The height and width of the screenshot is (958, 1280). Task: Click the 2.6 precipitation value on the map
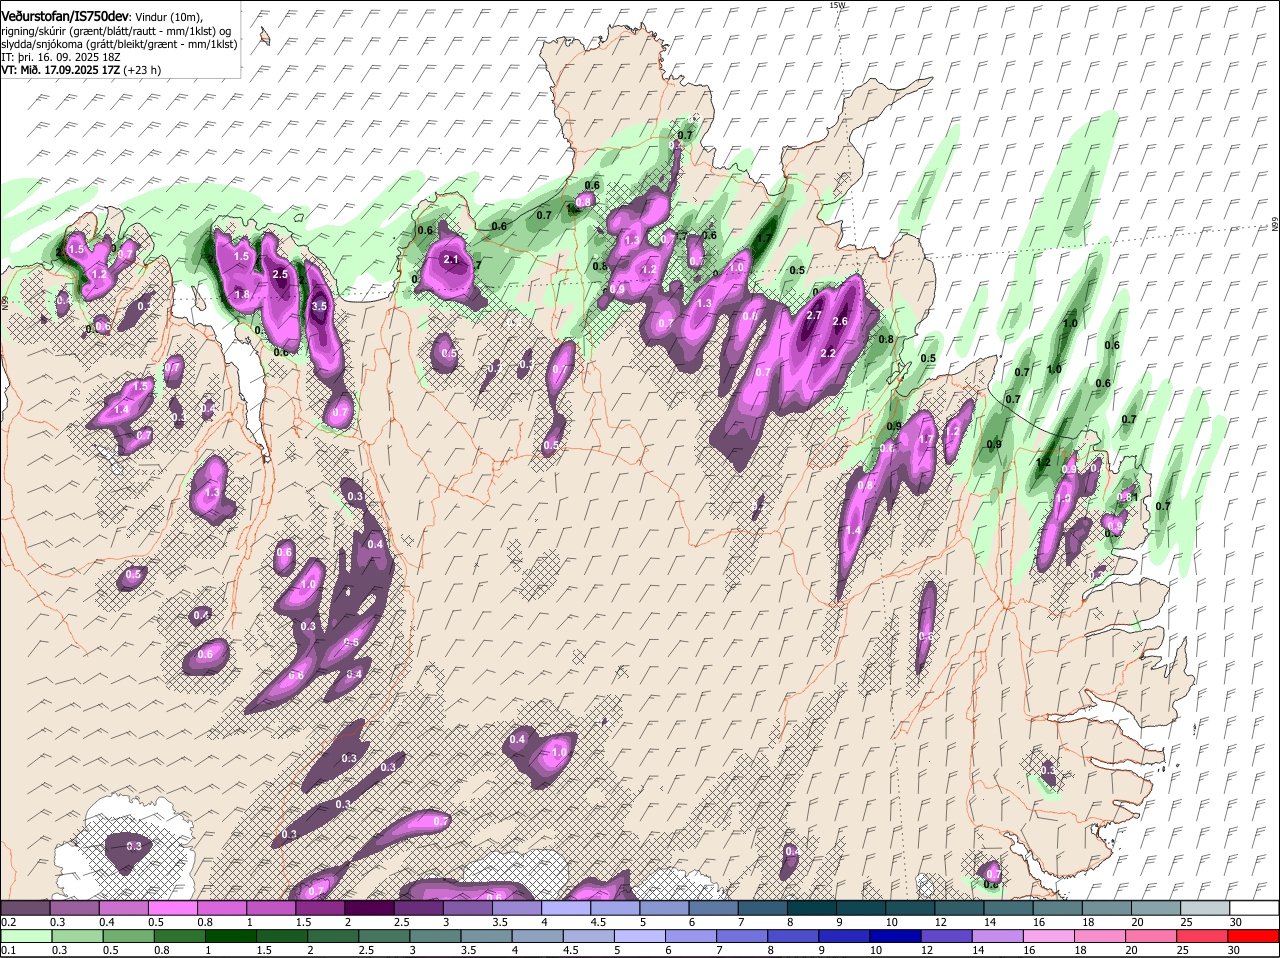pyautogui.click(x=840, y=322)
